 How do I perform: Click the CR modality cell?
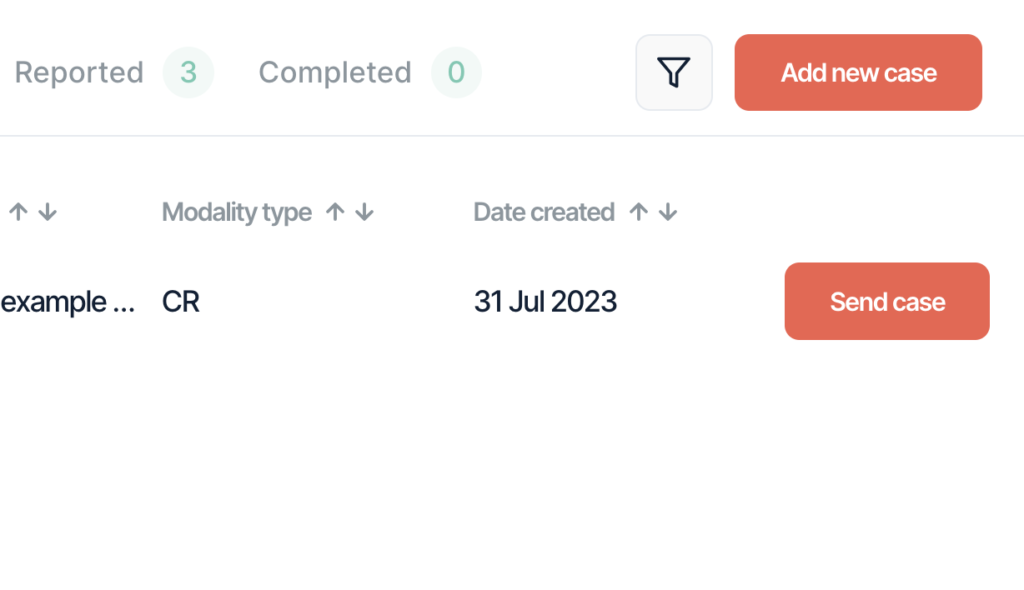(181, 302)
